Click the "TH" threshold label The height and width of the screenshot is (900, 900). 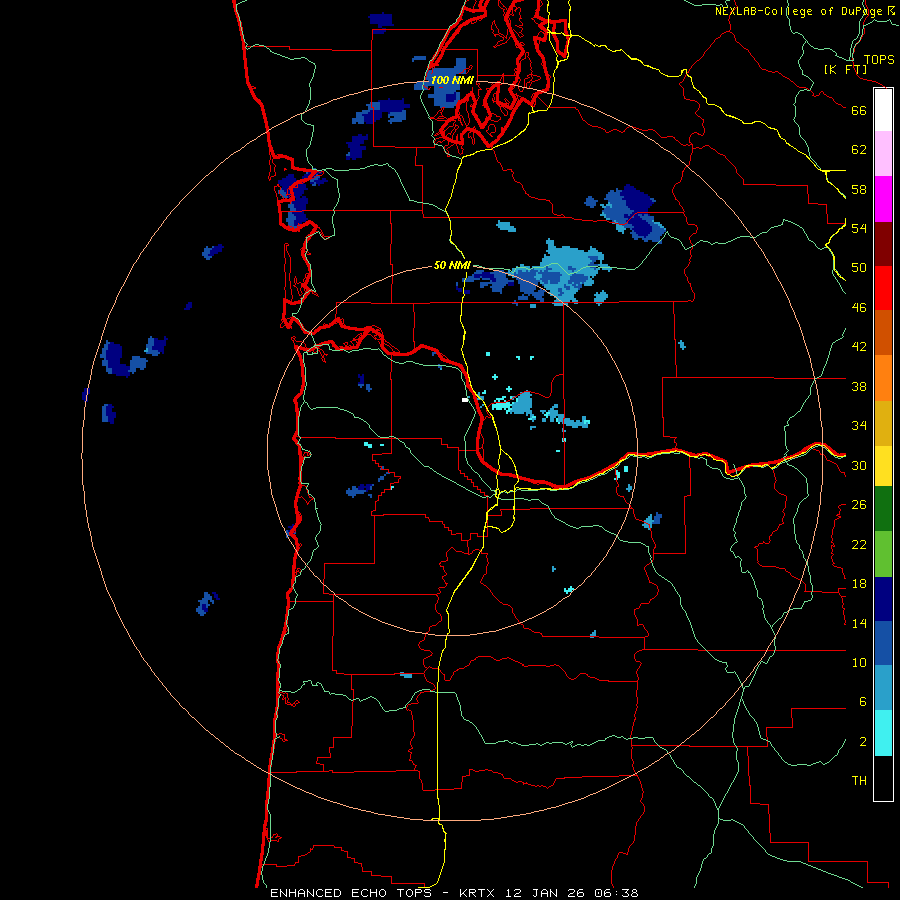pos(859,781)
